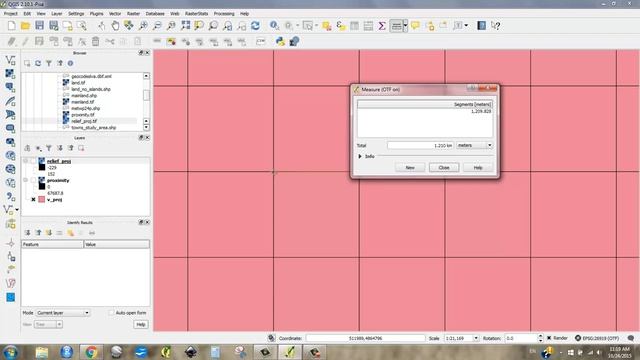Toggle visibility of relief_proj layer
This screenshot has height=360, width=640.
pos(33,161)
